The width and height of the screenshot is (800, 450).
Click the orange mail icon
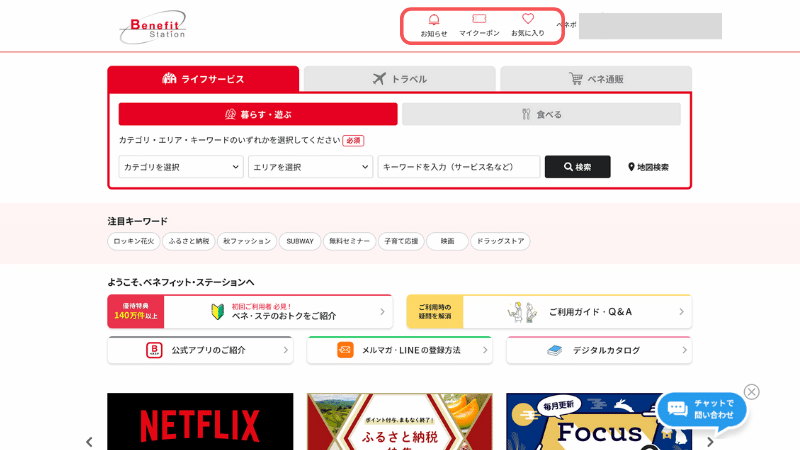[x=345, y=350]
